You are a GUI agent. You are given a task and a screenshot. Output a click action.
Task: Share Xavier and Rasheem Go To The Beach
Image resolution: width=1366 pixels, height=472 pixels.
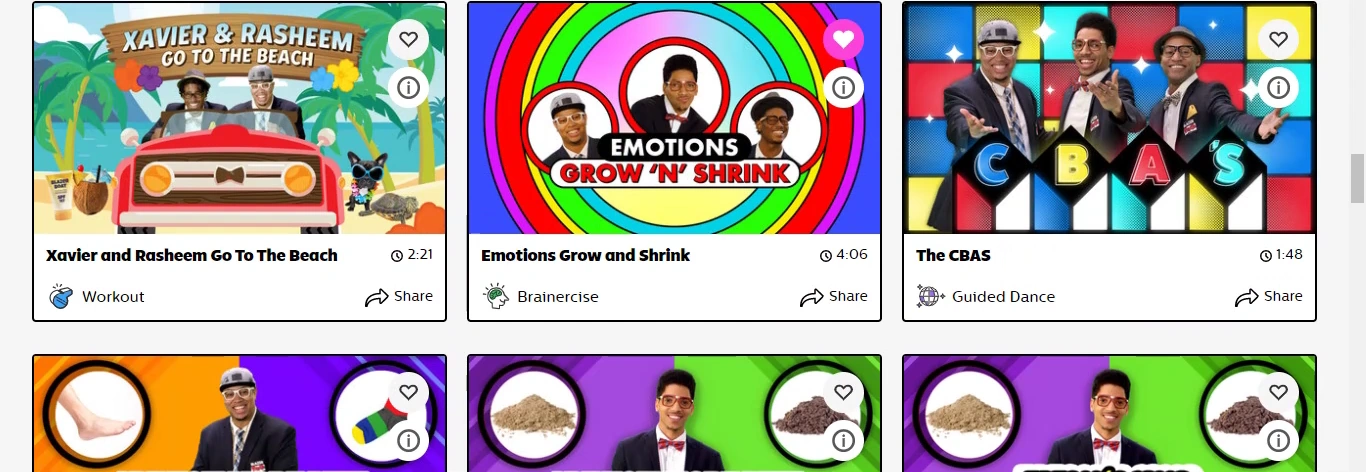(399, 296)
